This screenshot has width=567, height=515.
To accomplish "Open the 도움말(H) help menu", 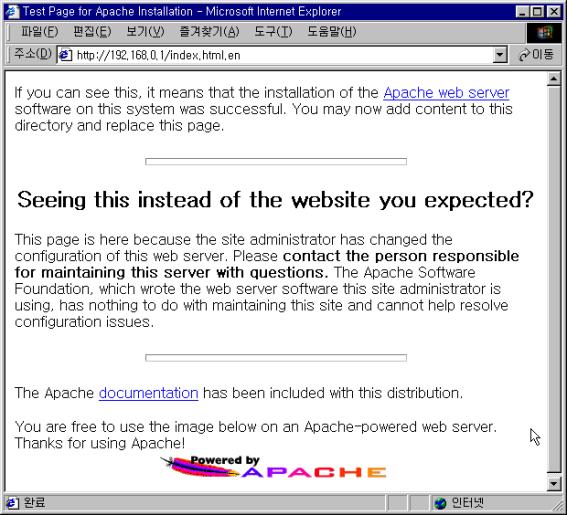I will [332, 32].
